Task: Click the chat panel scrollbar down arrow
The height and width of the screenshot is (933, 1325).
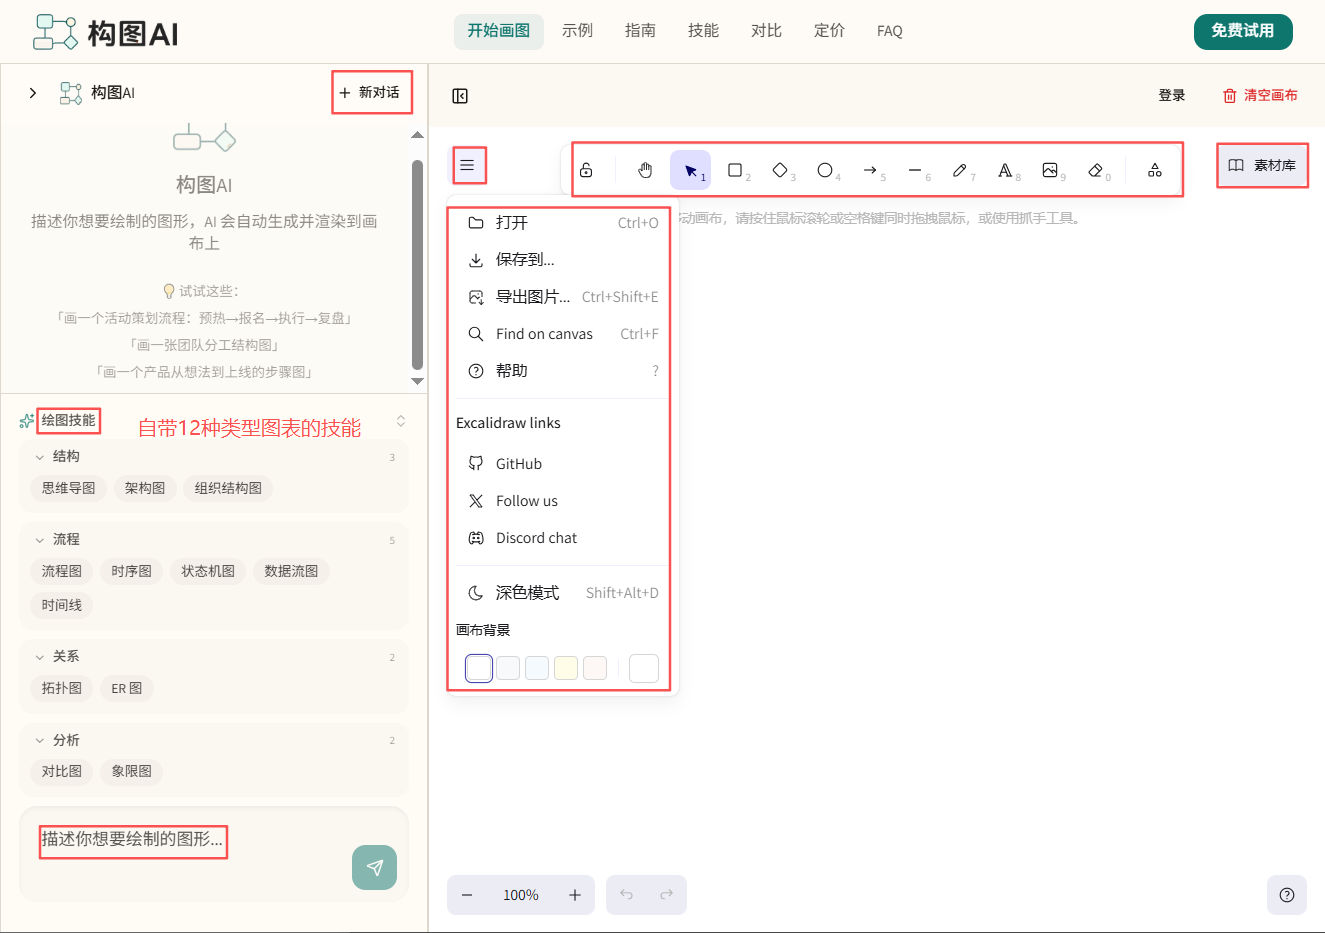Action: click(x=417, y=381)
